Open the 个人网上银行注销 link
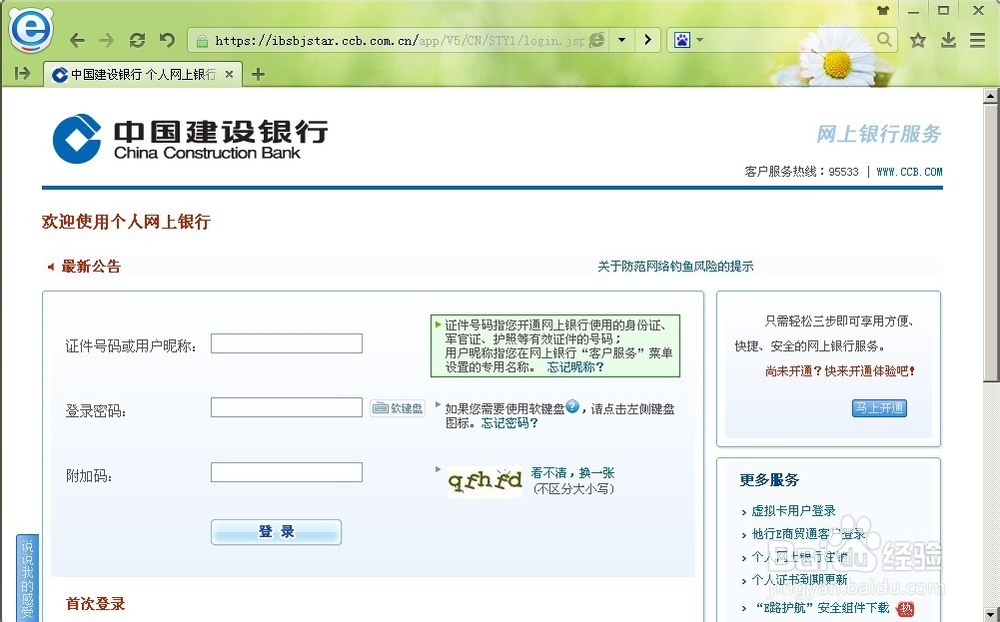The width and height of the screenshot is (1000, 622). pos(800,556)
